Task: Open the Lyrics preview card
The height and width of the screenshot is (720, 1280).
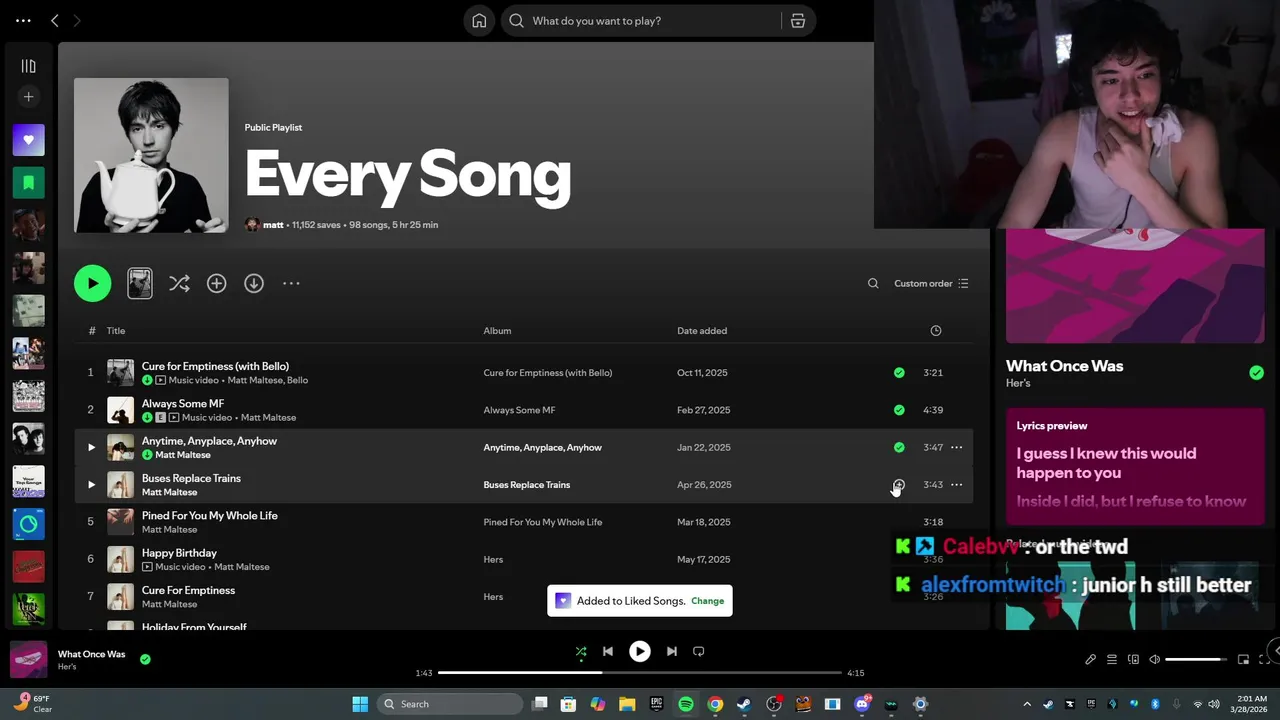Action: pos(1135,466)
